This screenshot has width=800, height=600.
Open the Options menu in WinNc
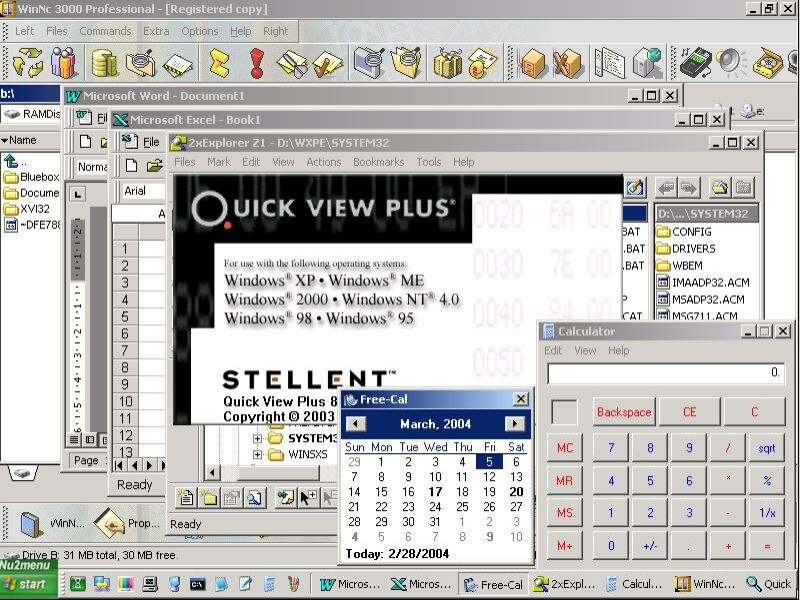point(199,31)
